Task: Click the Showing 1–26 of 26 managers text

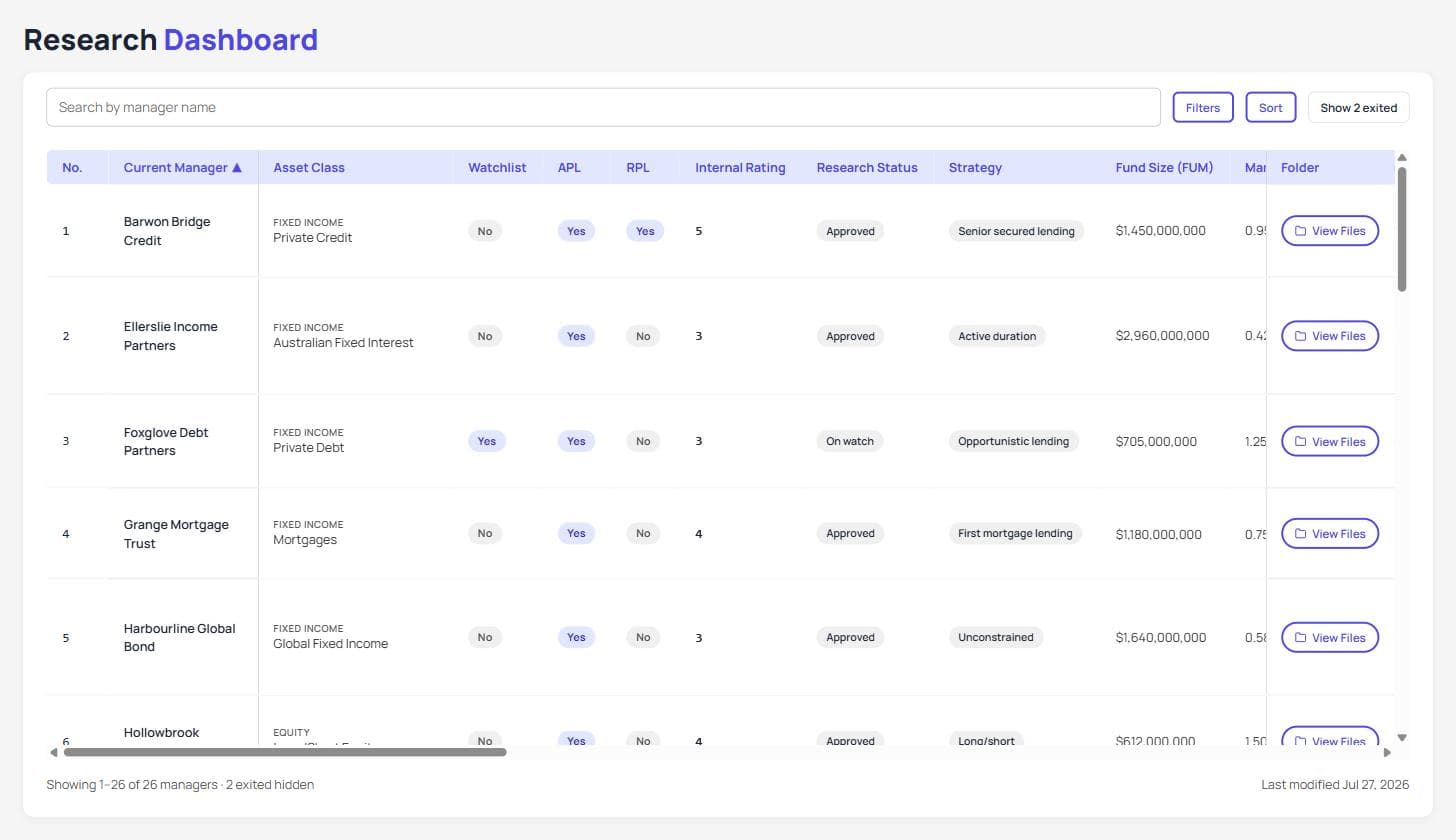Action: 131,785
